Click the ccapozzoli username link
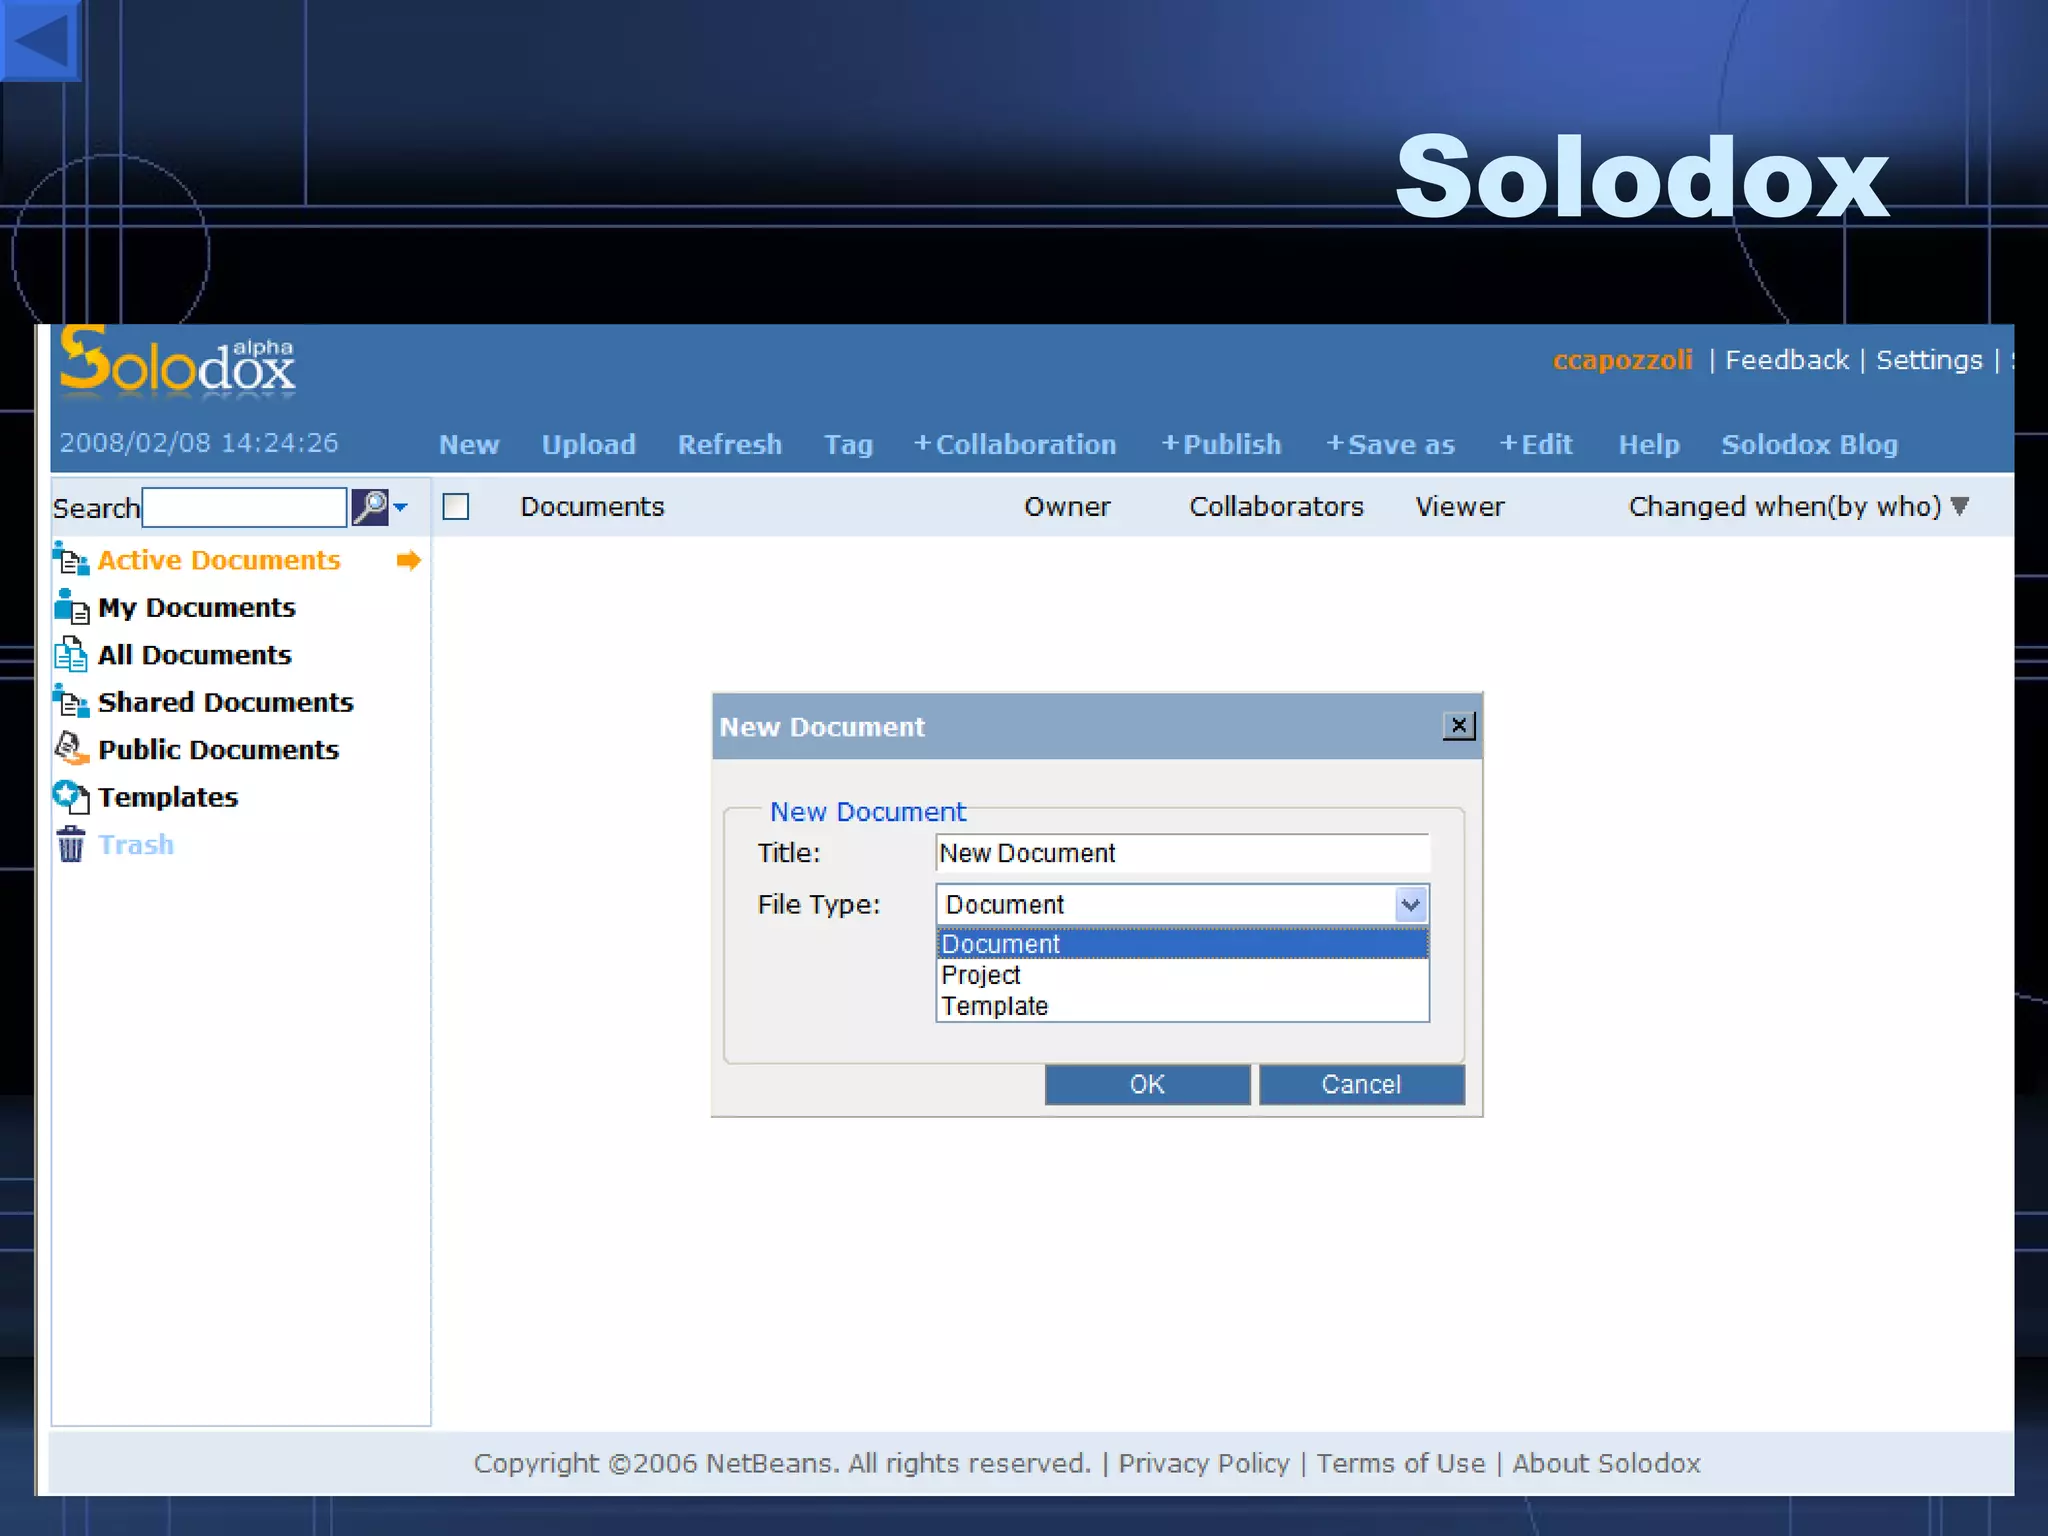Viewport: 2048px width, 1536px height. pyautogui.click(x=1622, y=360)
